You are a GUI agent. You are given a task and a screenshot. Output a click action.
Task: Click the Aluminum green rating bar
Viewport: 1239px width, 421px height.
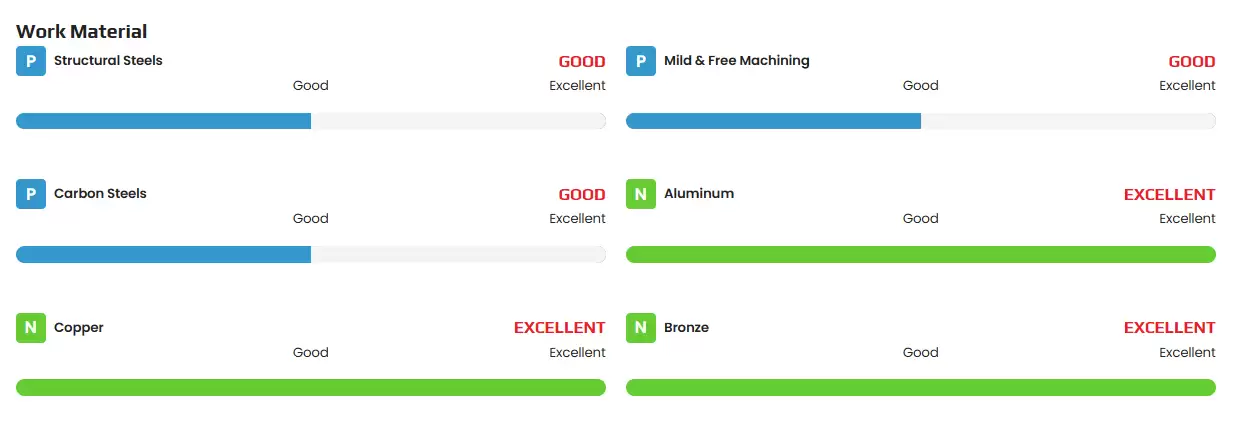[920, 254]
